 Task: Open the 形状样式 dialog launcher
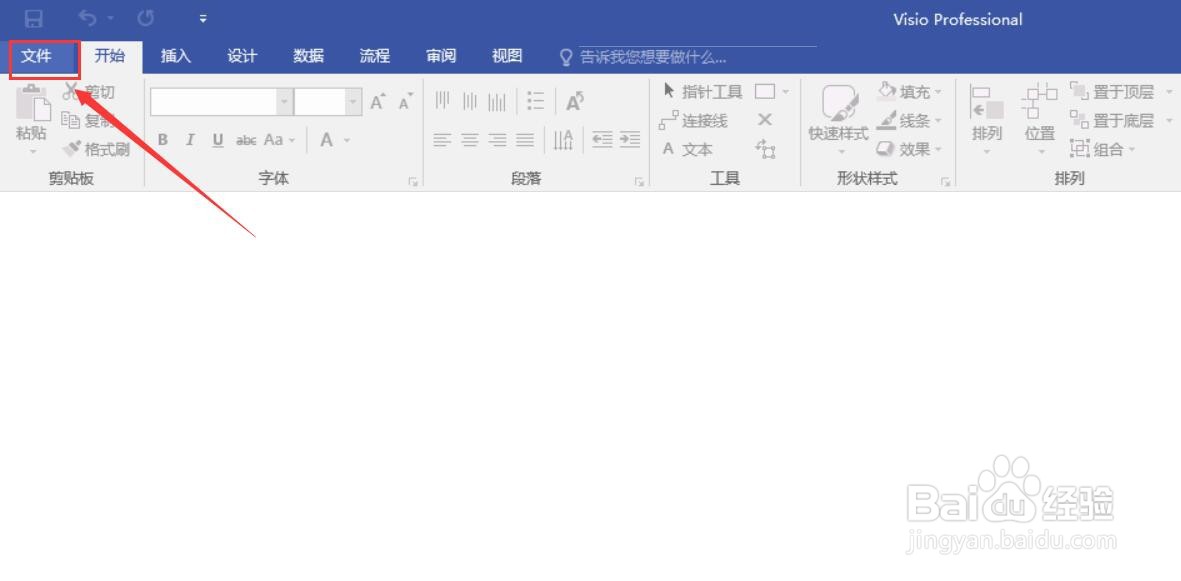(x=945, y=182)
